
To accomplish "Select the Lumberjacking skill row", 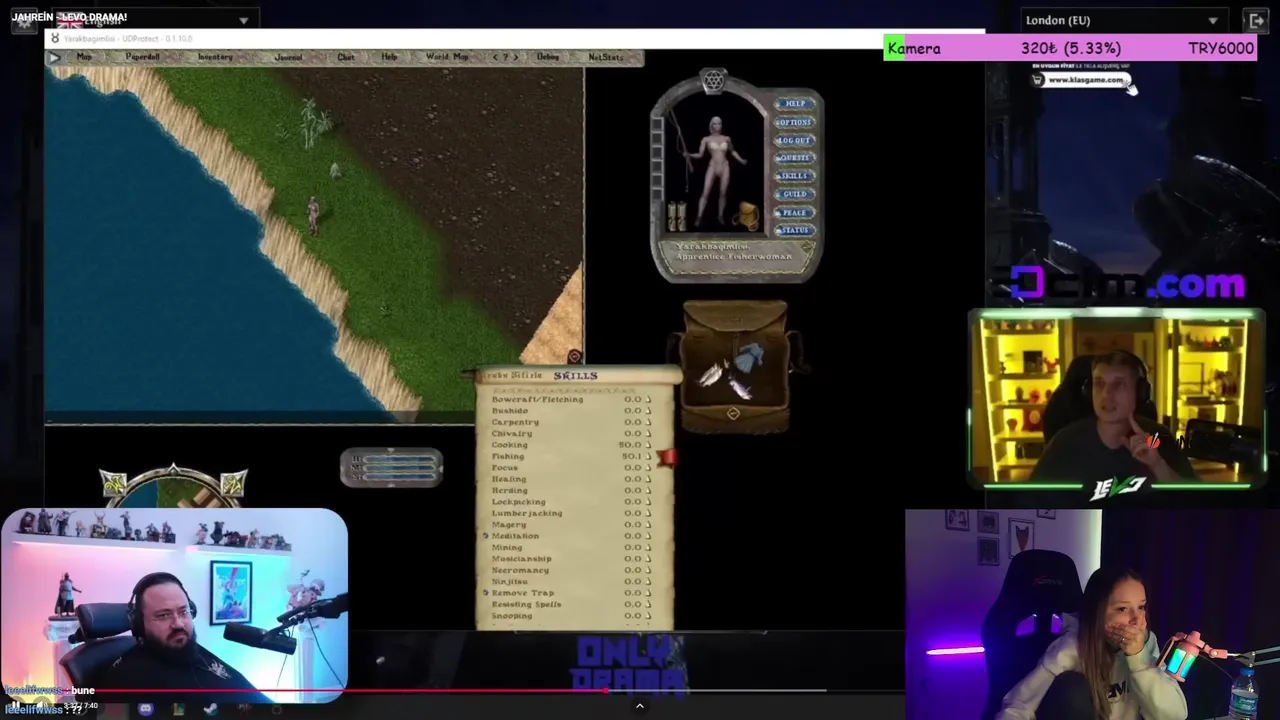I will pos(570,513).
